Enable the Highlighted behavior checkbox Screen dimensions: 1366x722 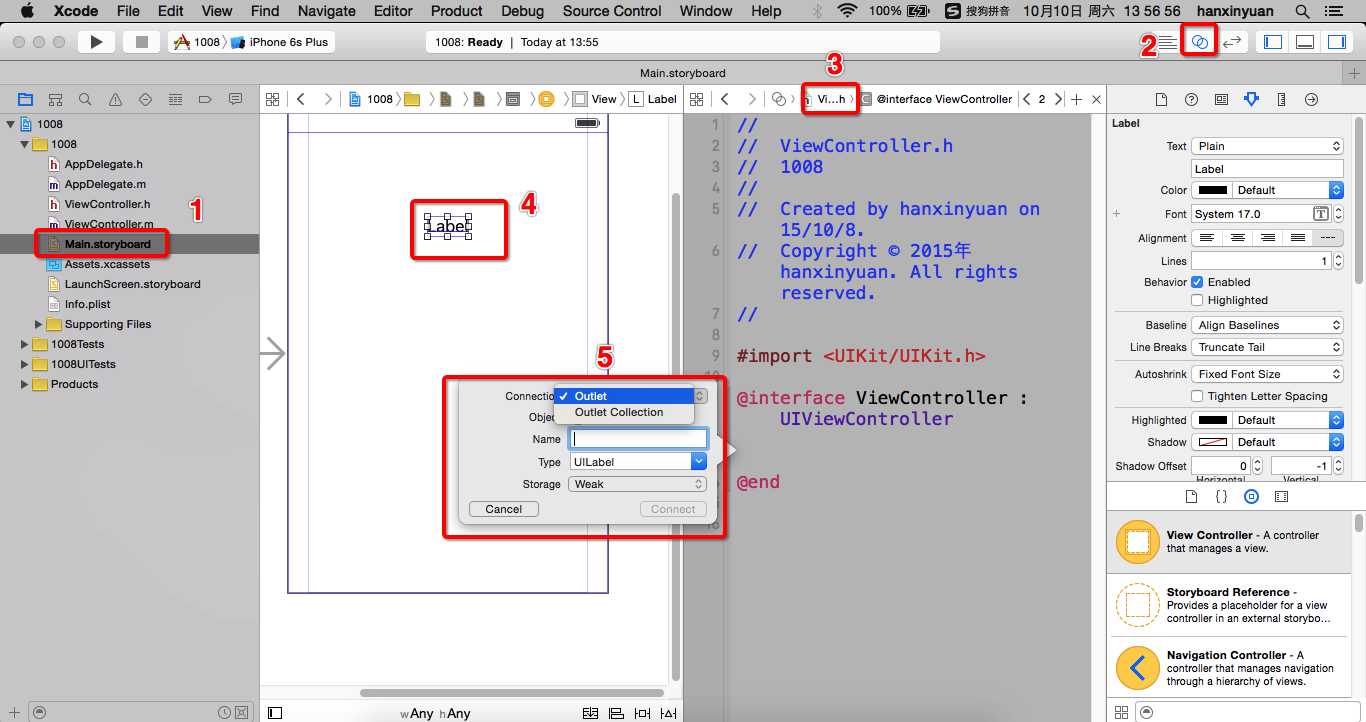[x=1197, y=300]
